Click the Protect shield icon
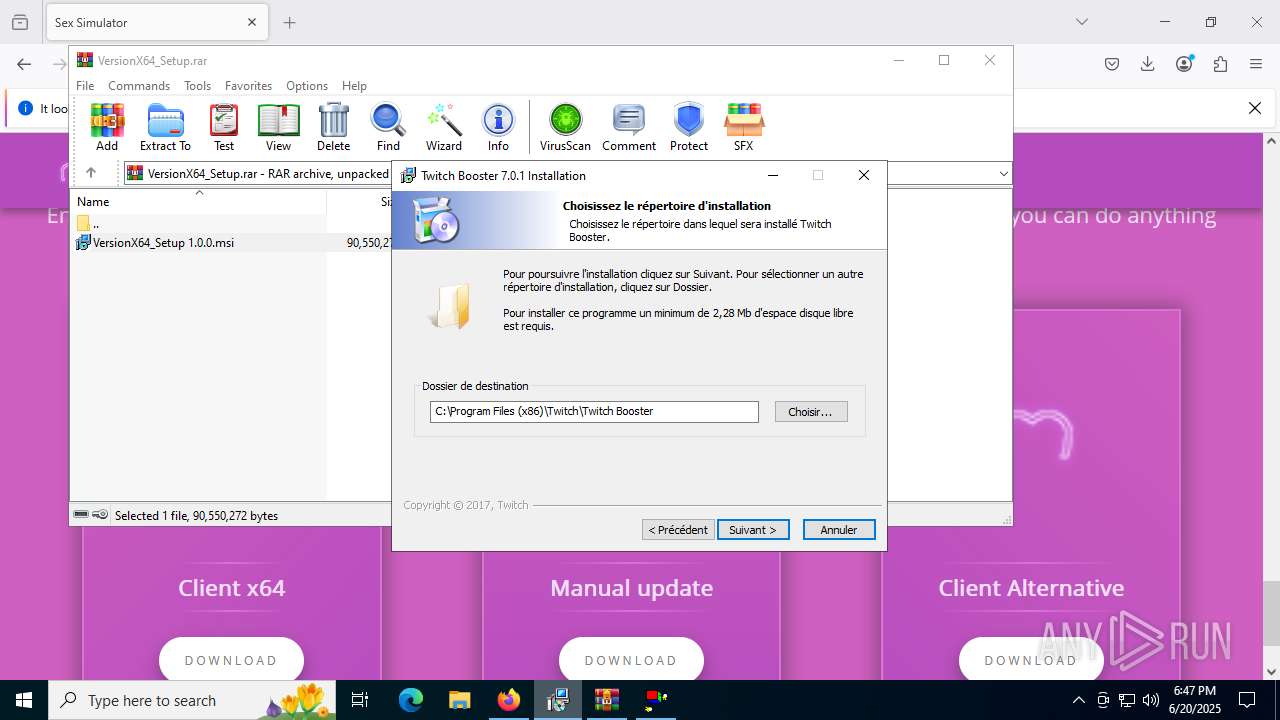The image size is (1280, 720). click(689, 127)
